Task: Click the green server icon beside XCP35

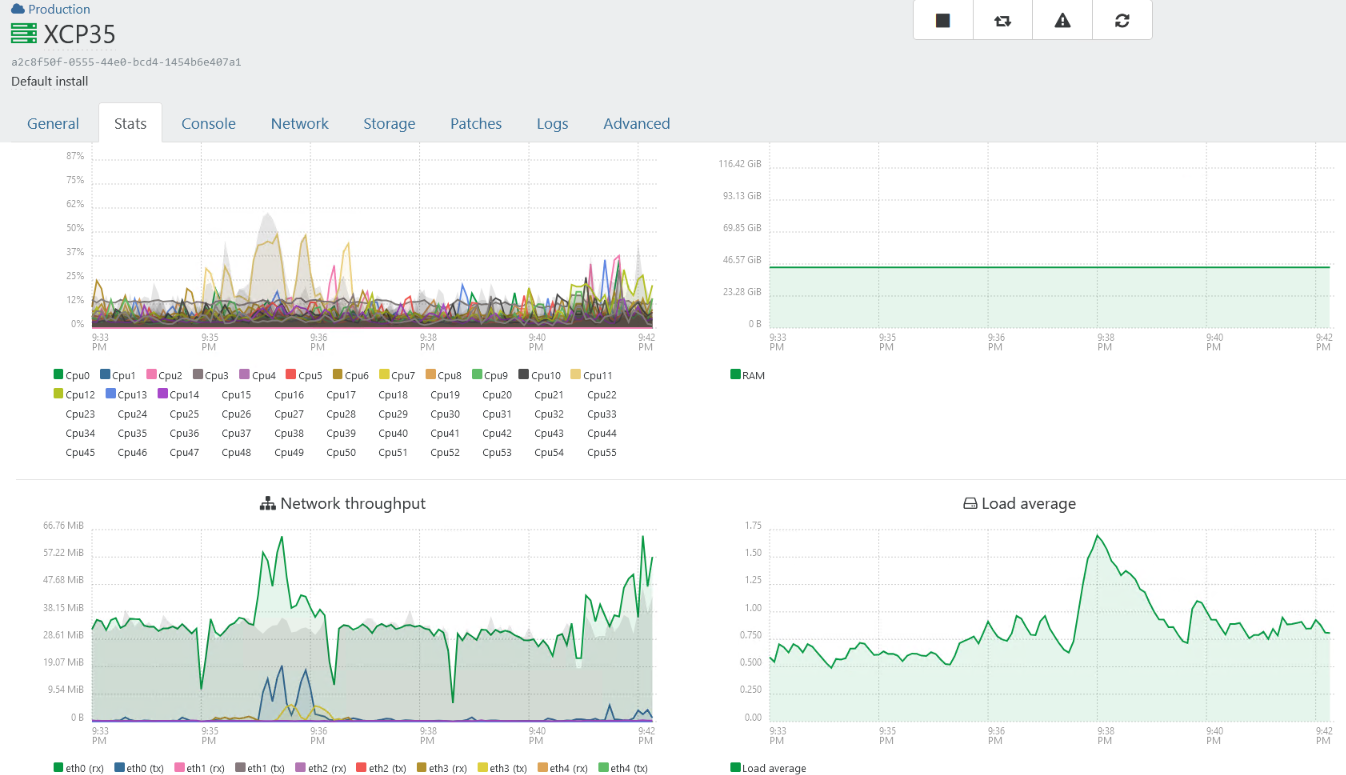Action: (x=23, y=34)
